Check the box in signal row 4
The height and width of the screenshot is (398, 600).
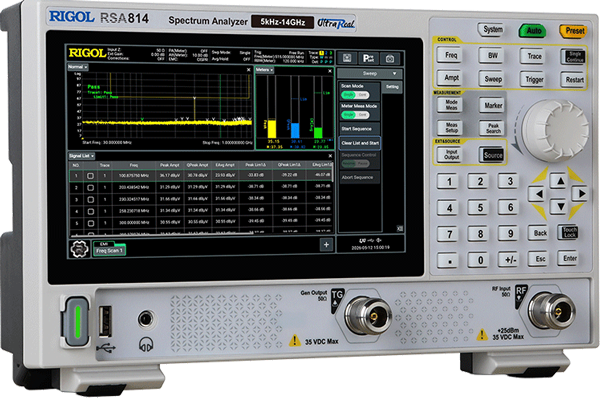[90, 212]
